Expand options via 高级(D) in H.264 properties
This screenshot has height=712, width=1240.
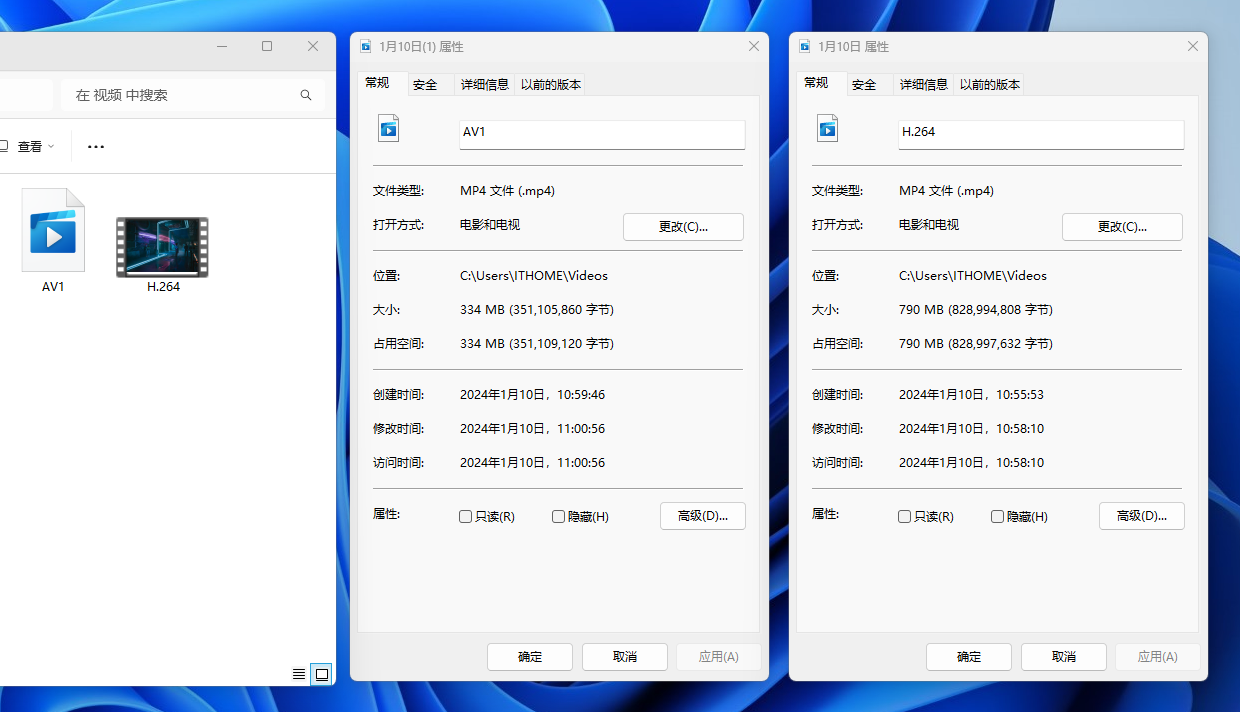click(x=1141, y=516)
